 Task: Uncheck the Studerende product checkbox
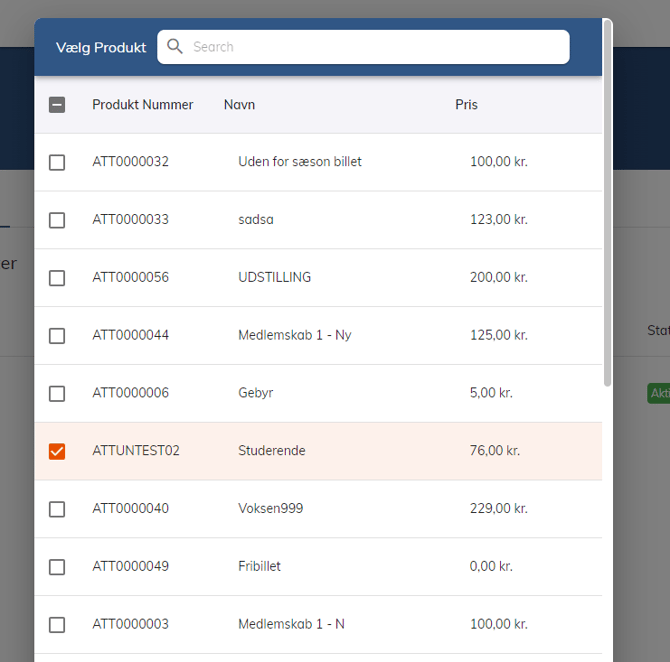click(x=57, y=451)
